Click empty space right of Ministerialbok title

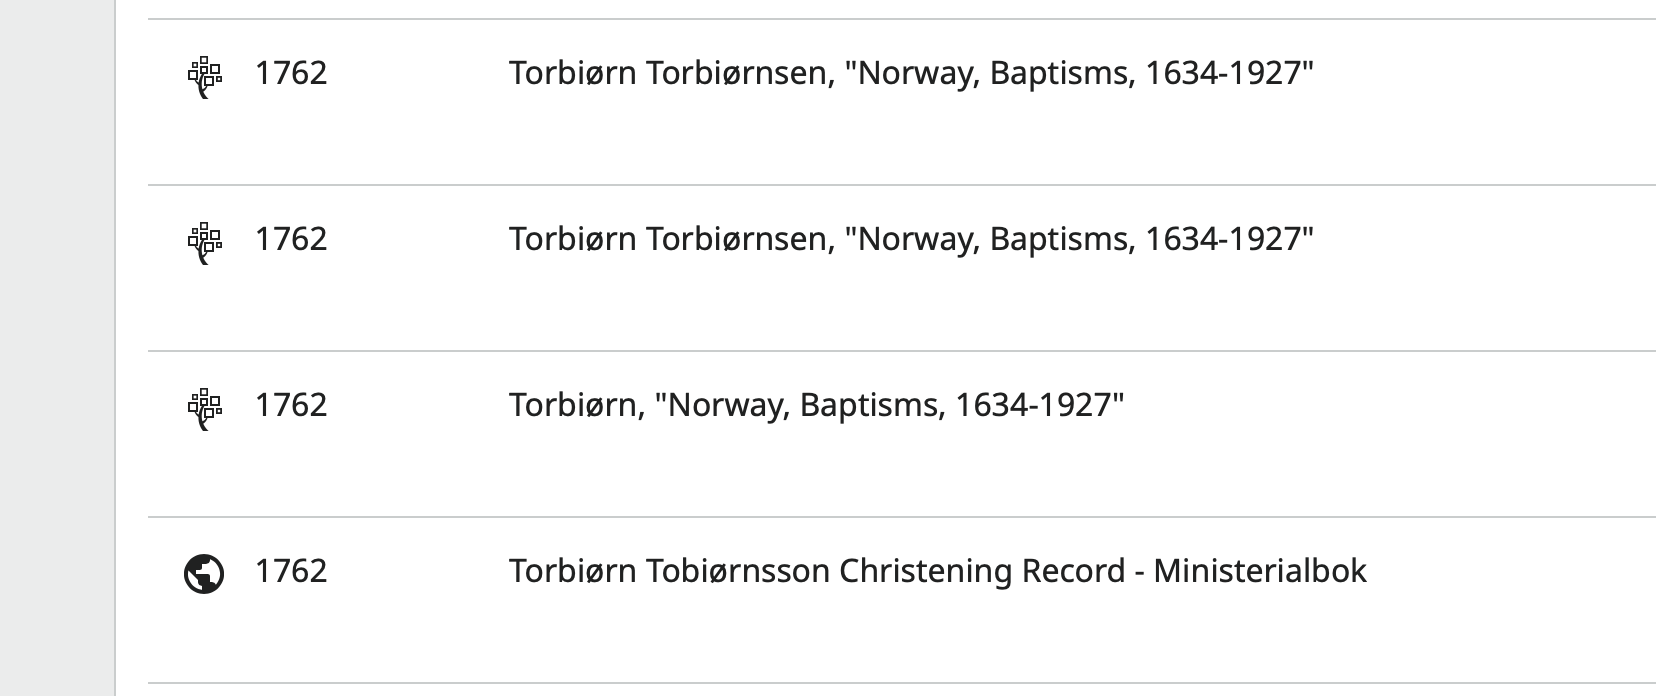[1510, 571]
